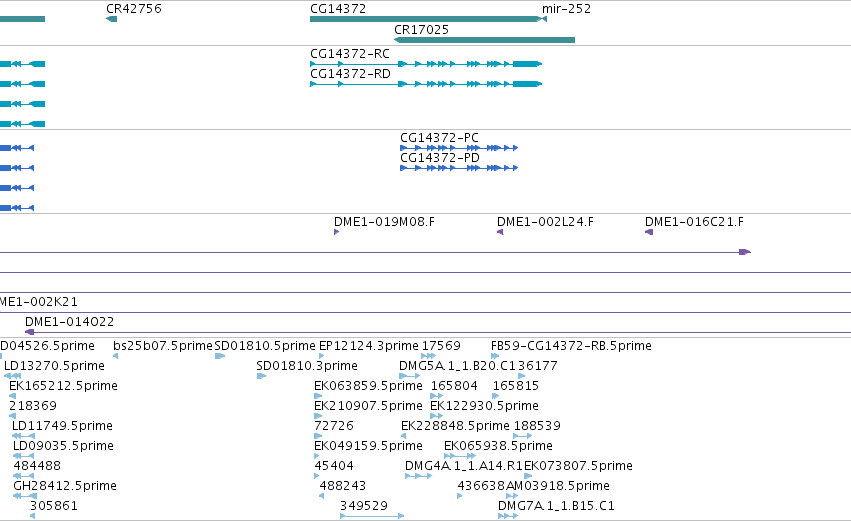Select the DME1-019M08.F feature label
Screen dimensions: 851x521
click(384, 222)
